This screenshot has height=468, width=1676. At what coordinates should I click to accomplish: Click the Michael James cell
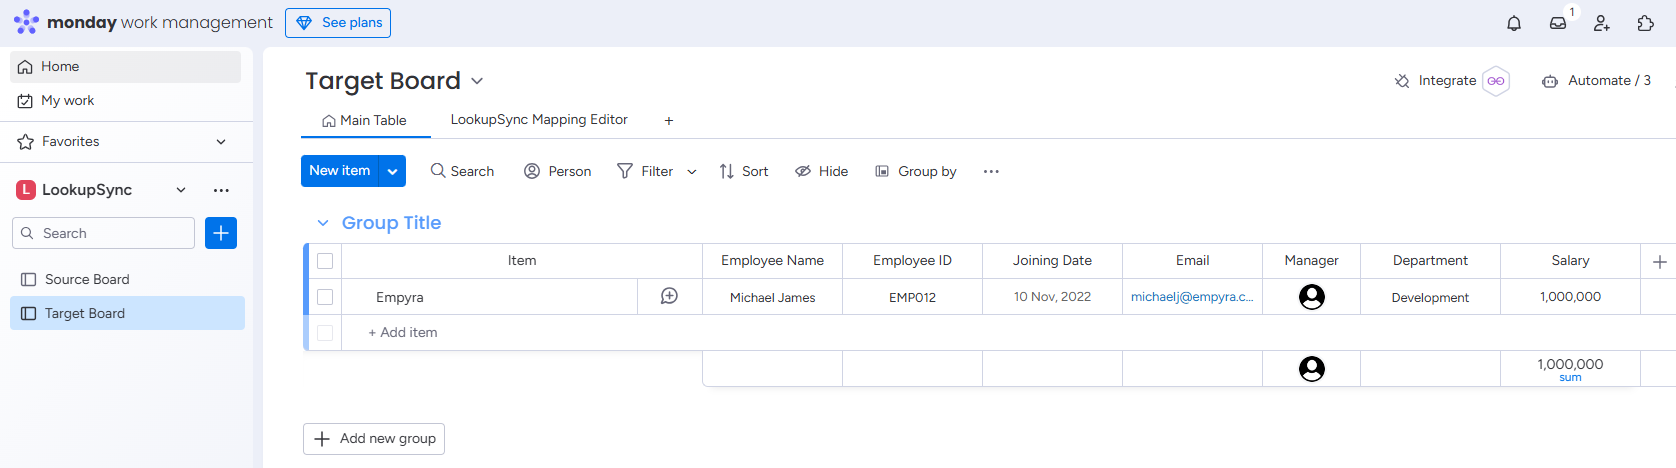(x=773, y=297)
